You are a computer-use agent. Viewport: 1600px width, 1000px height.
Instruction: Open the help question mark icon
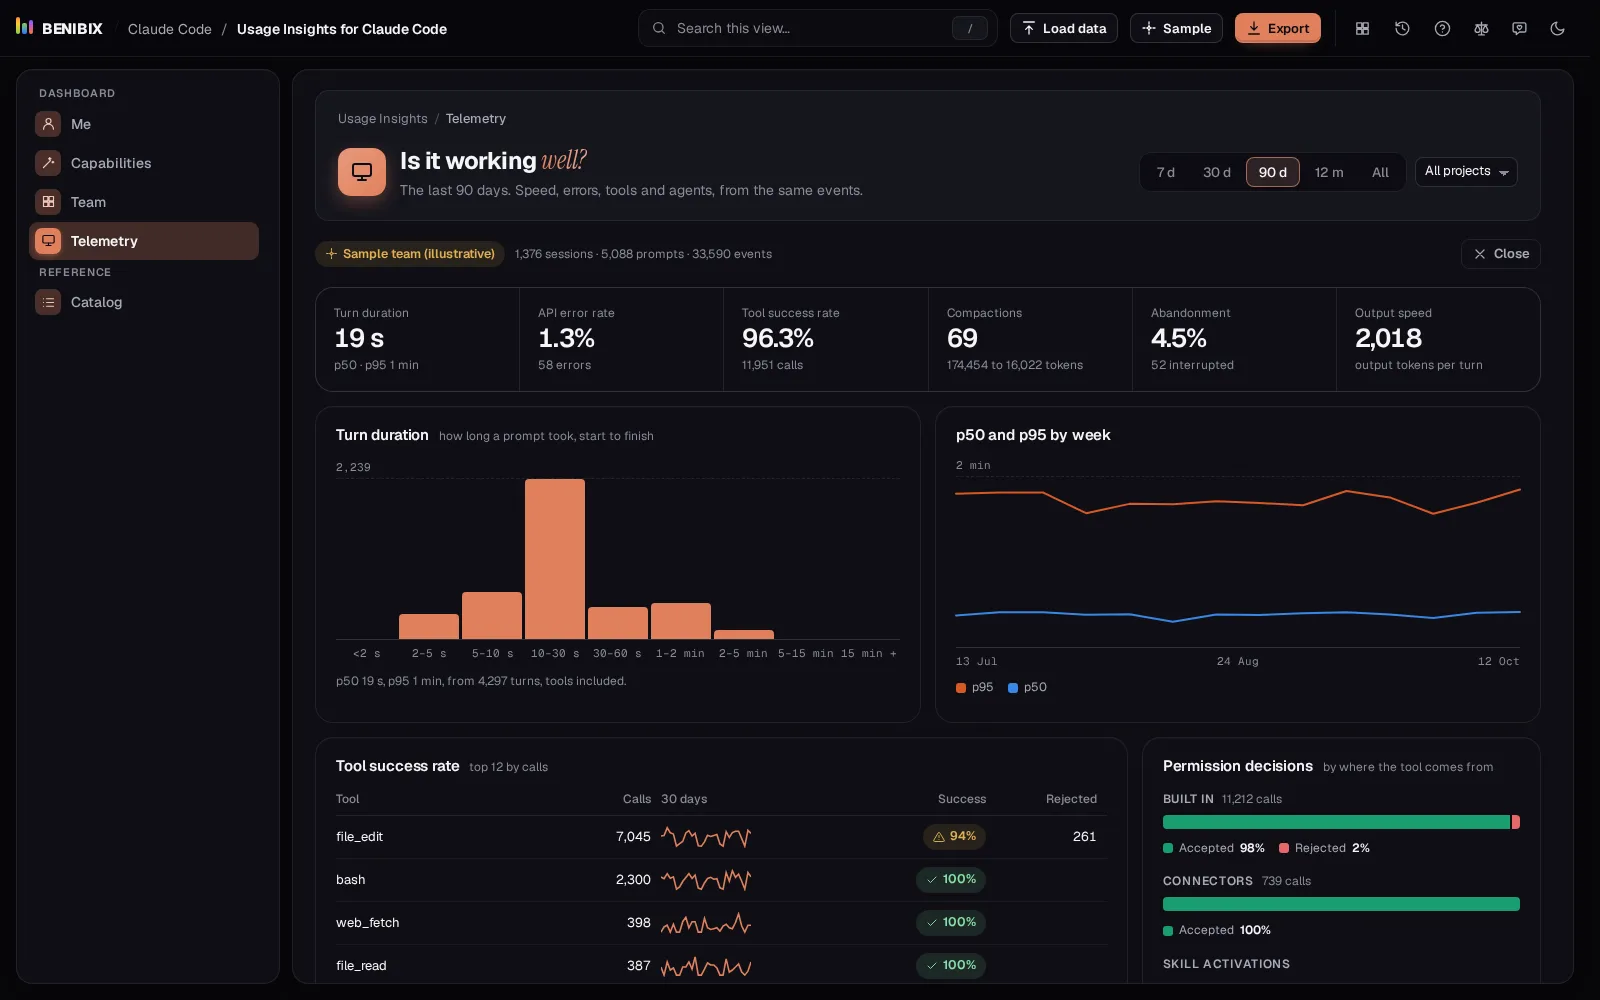1442,29
